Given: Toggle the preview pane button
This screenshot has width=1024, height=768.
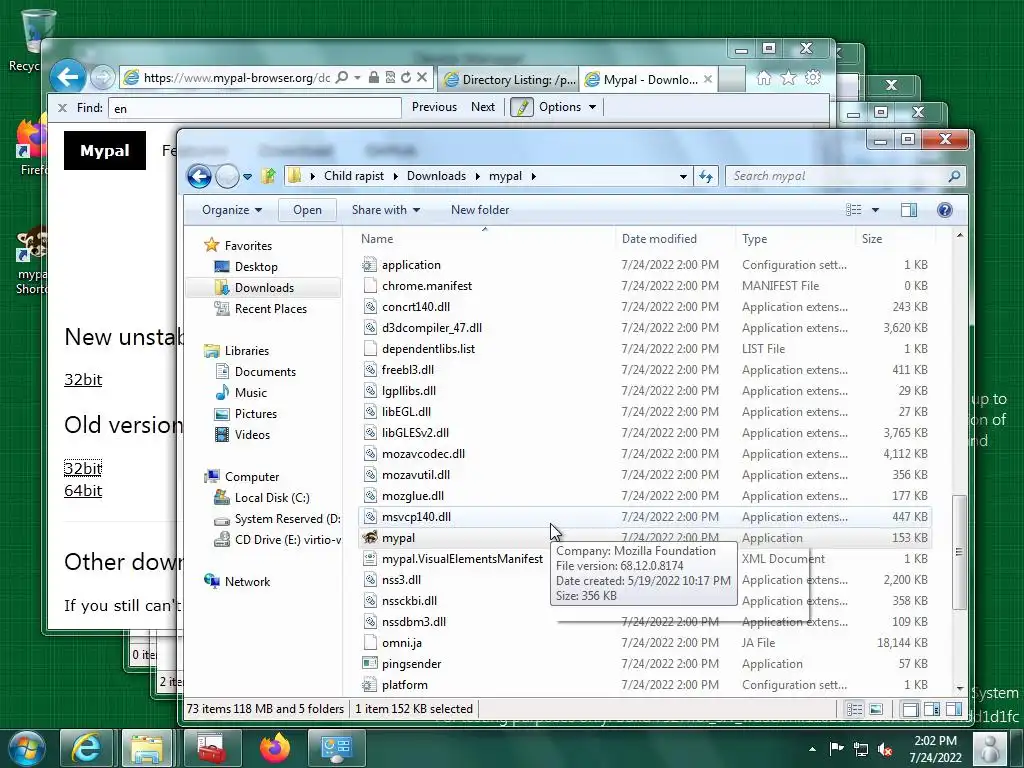Looking at the screenshot, I should coord(908,210).
